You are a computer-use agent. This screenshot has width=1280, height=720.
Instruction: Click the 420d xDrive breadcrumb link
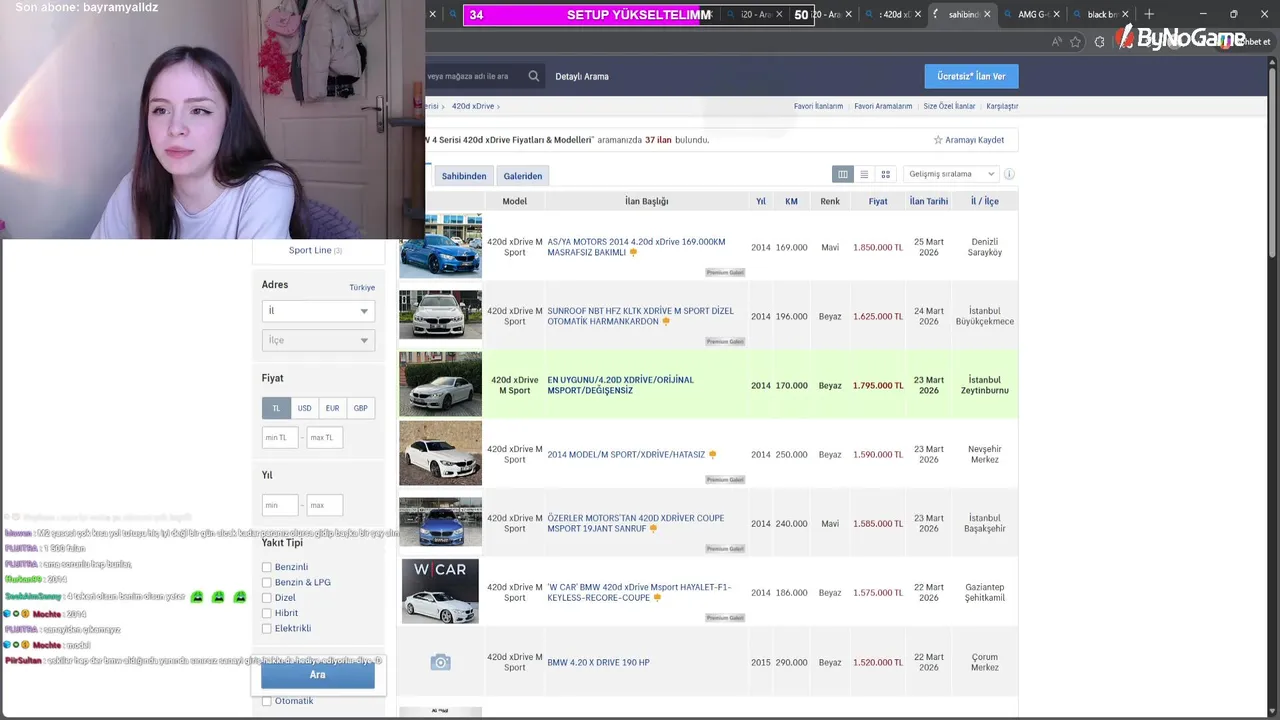click(x=473, y=106)
